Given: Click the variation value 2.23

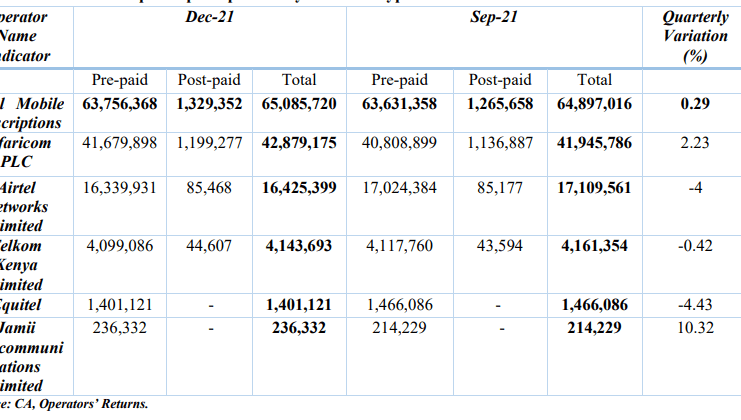Looking at the screenshot, I should pyautogui.click(x=695, y=143).
